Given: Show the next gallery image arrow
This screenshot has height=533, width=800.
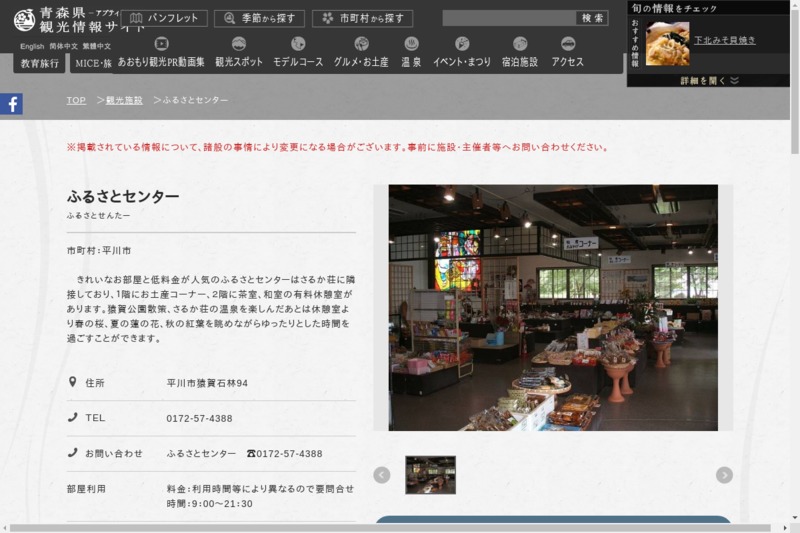Looking at the screenshot, I should click(724, 475).
